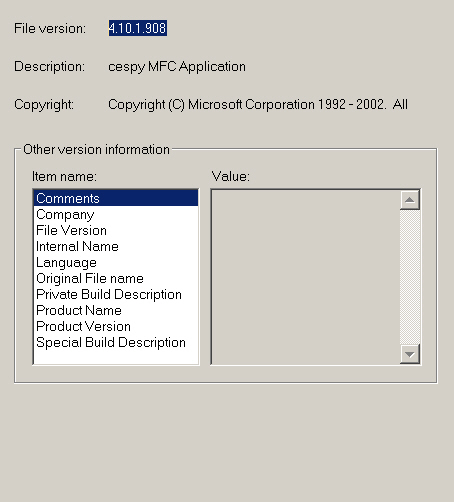Click inside the empty Value text area

(x=306, y=277)
